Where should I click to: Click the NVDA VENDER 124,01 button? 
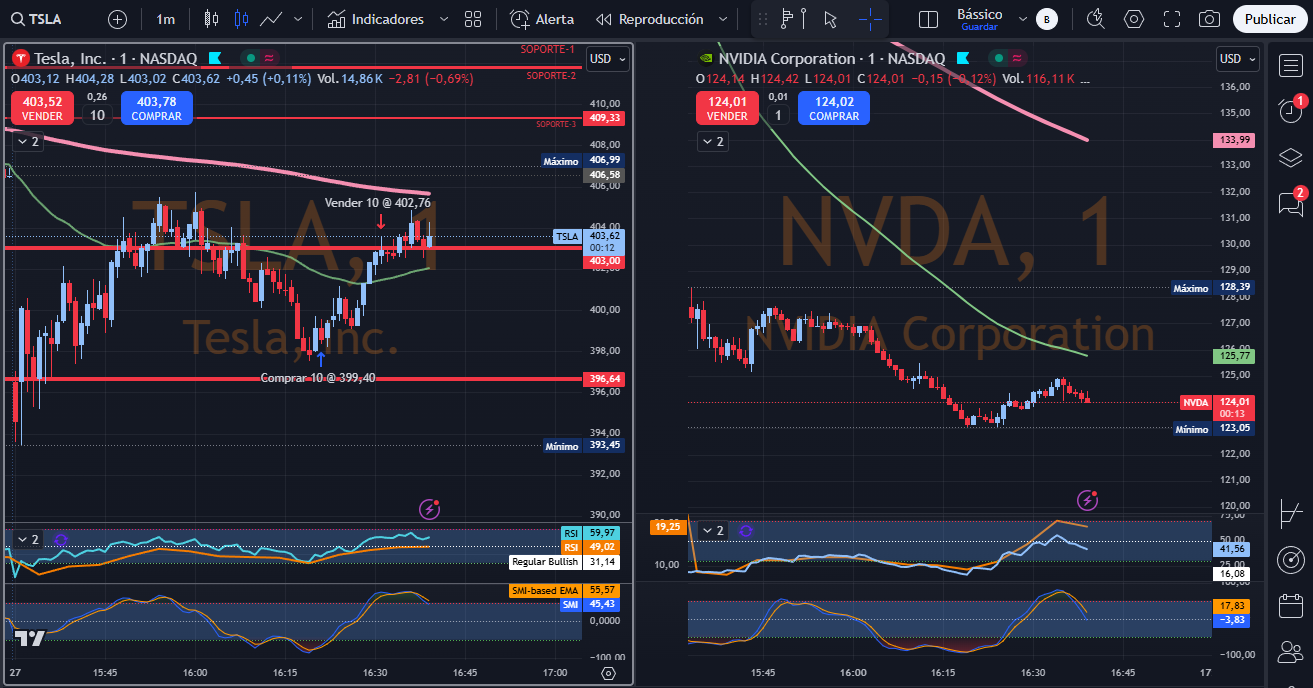[x=727, y=108]
